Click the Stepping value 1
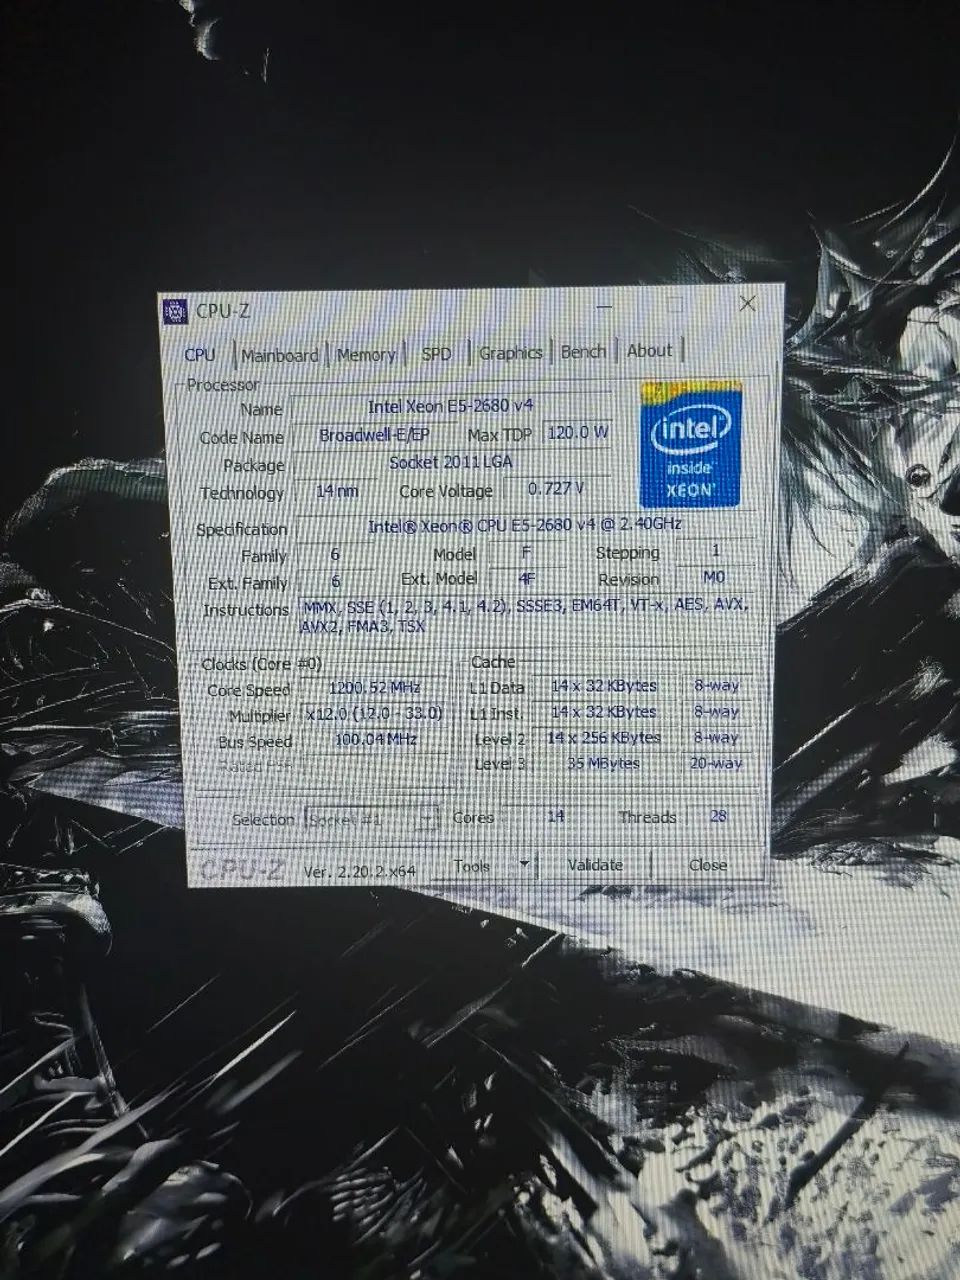The width and height of the screenshot is (960, 1280). [x=715, y=551]
